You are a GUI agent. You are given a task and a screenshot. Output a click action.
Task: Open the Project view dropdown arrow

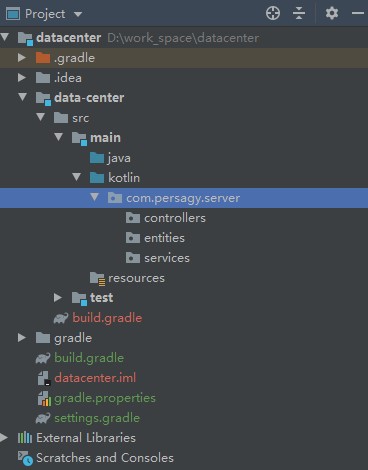(x=78, y=14)
